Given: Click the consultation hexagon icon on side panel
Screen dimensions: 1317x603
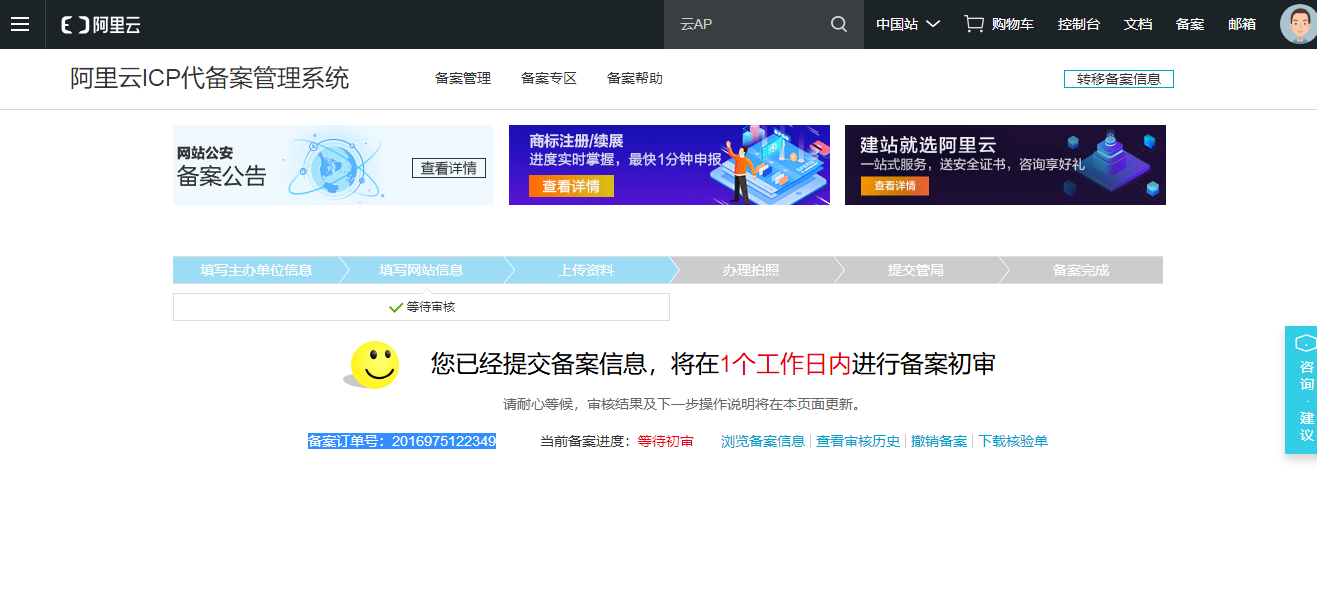Looking at the screenshot, I should point(1306,343).
